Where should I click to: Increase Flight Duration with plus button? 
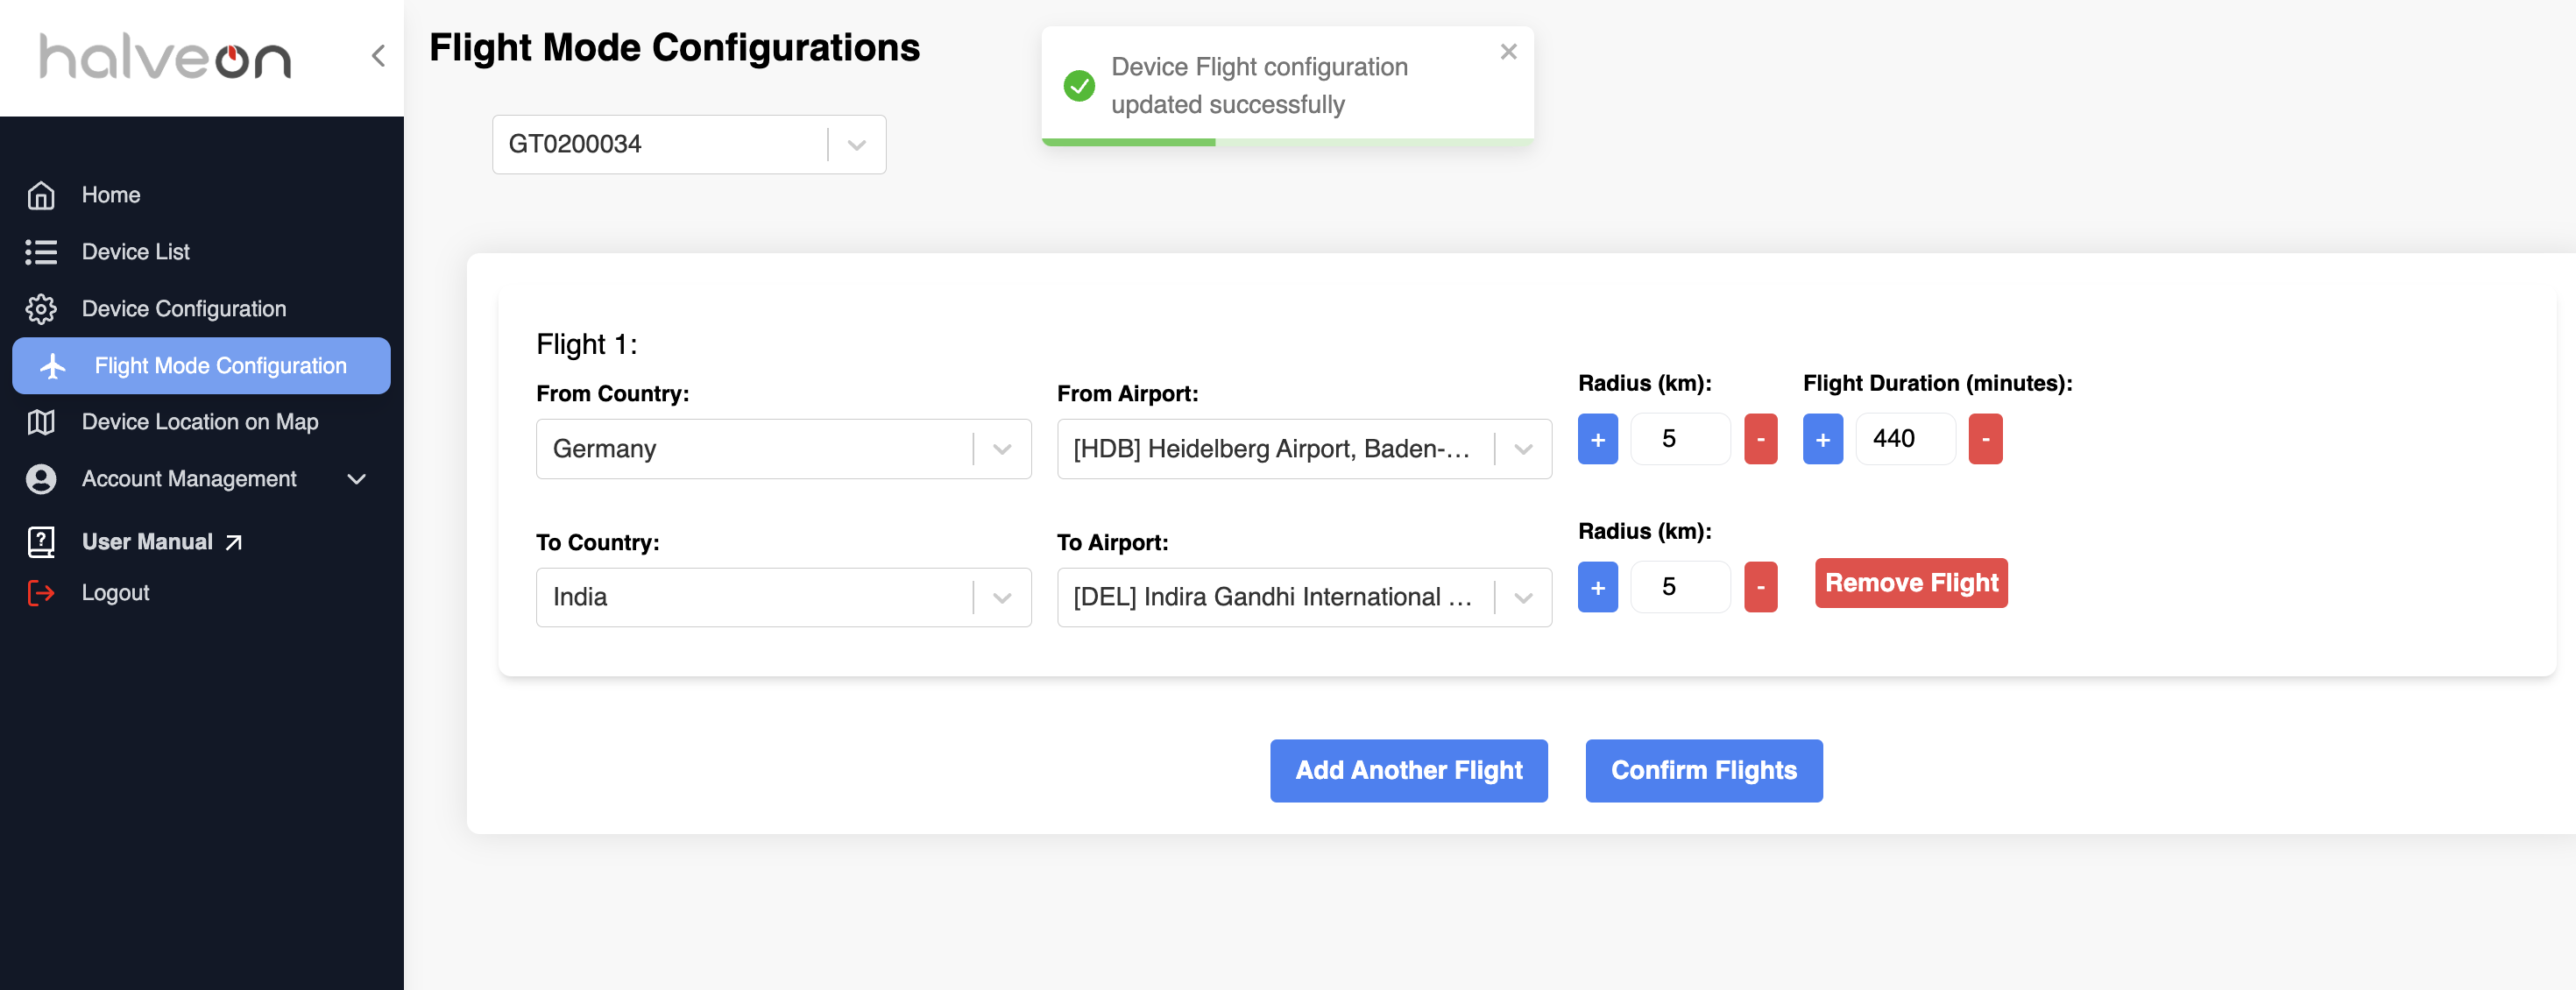(x=1822, y=439)
